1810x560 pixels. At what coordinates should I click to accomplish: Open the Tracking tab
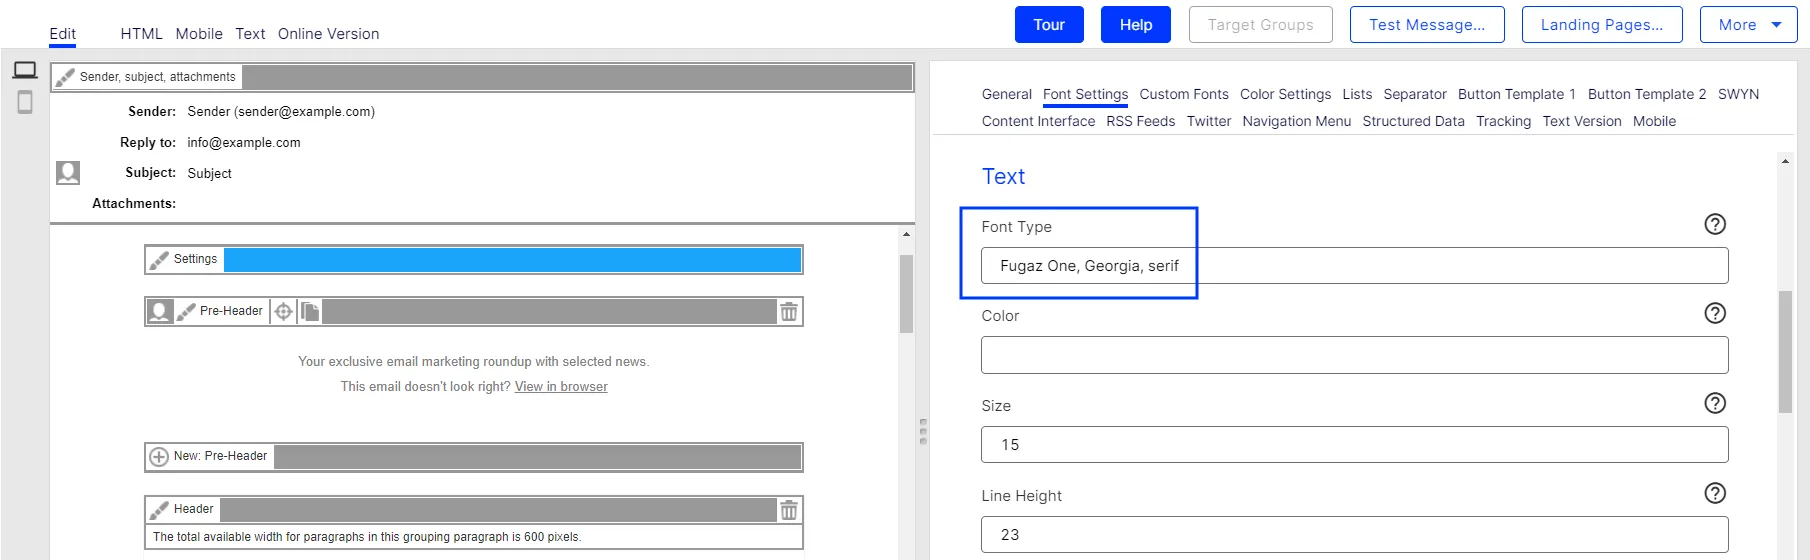(x=1503, y=121)
